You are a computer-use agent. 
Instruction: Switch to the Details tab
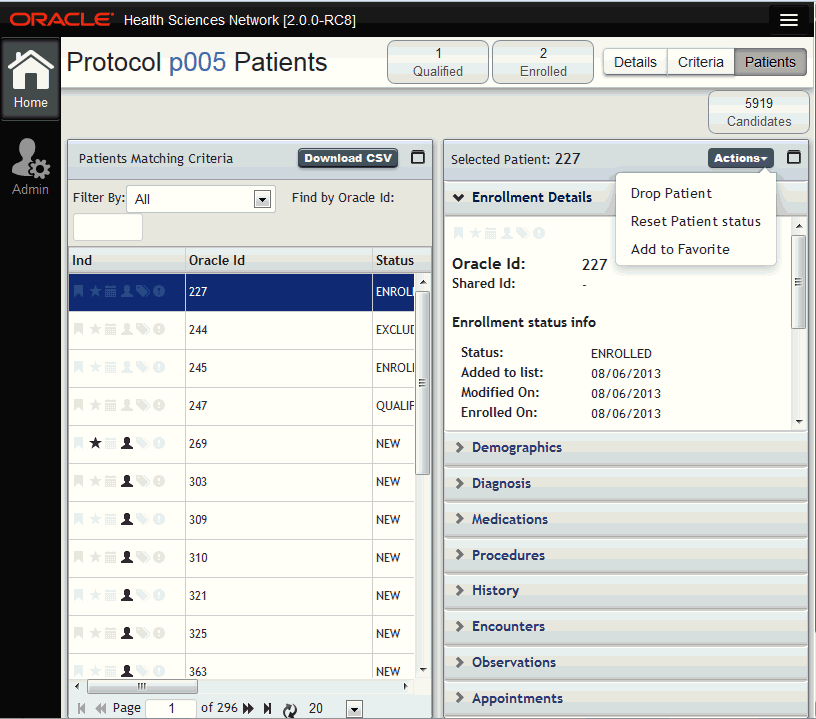[x=635, y=62]
